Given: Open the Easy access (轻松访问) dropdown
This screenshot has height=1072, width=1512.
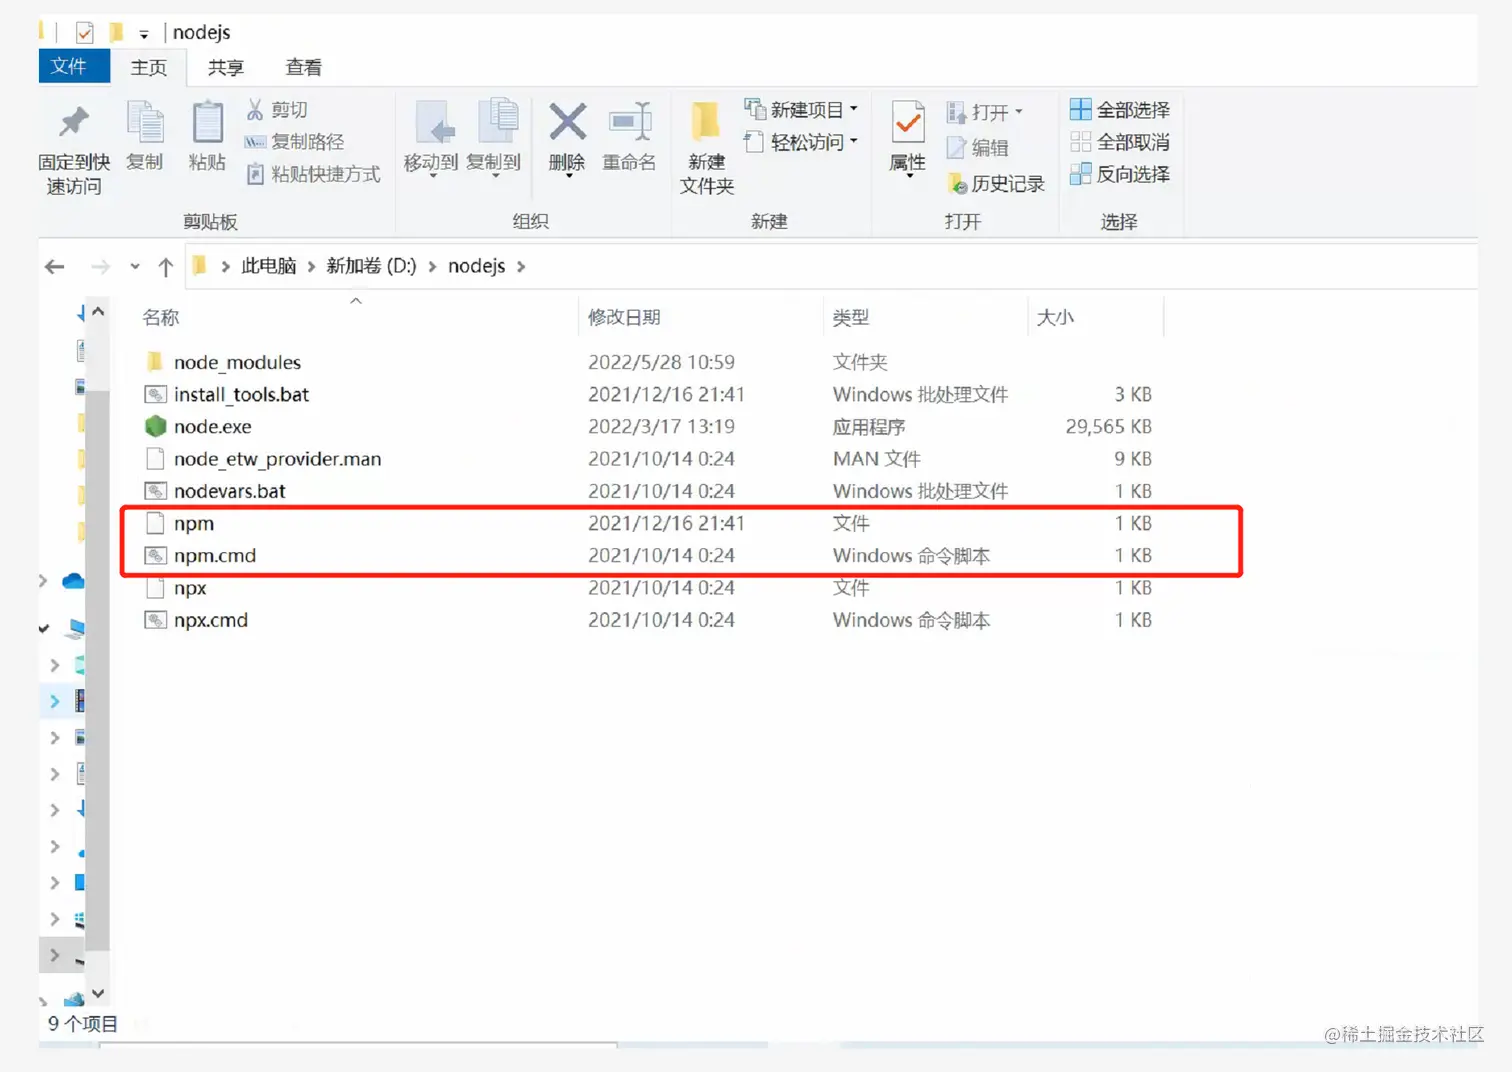Looking at the screenshot, I should [x=854, y=142].
